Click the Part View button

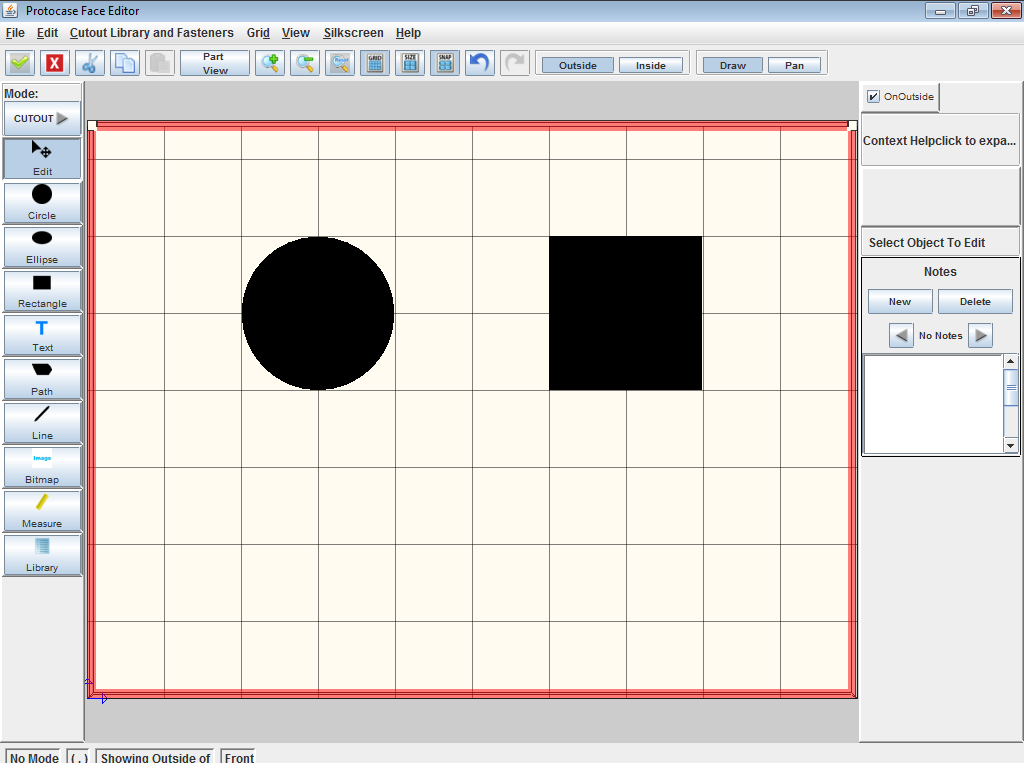pos(215,63)
